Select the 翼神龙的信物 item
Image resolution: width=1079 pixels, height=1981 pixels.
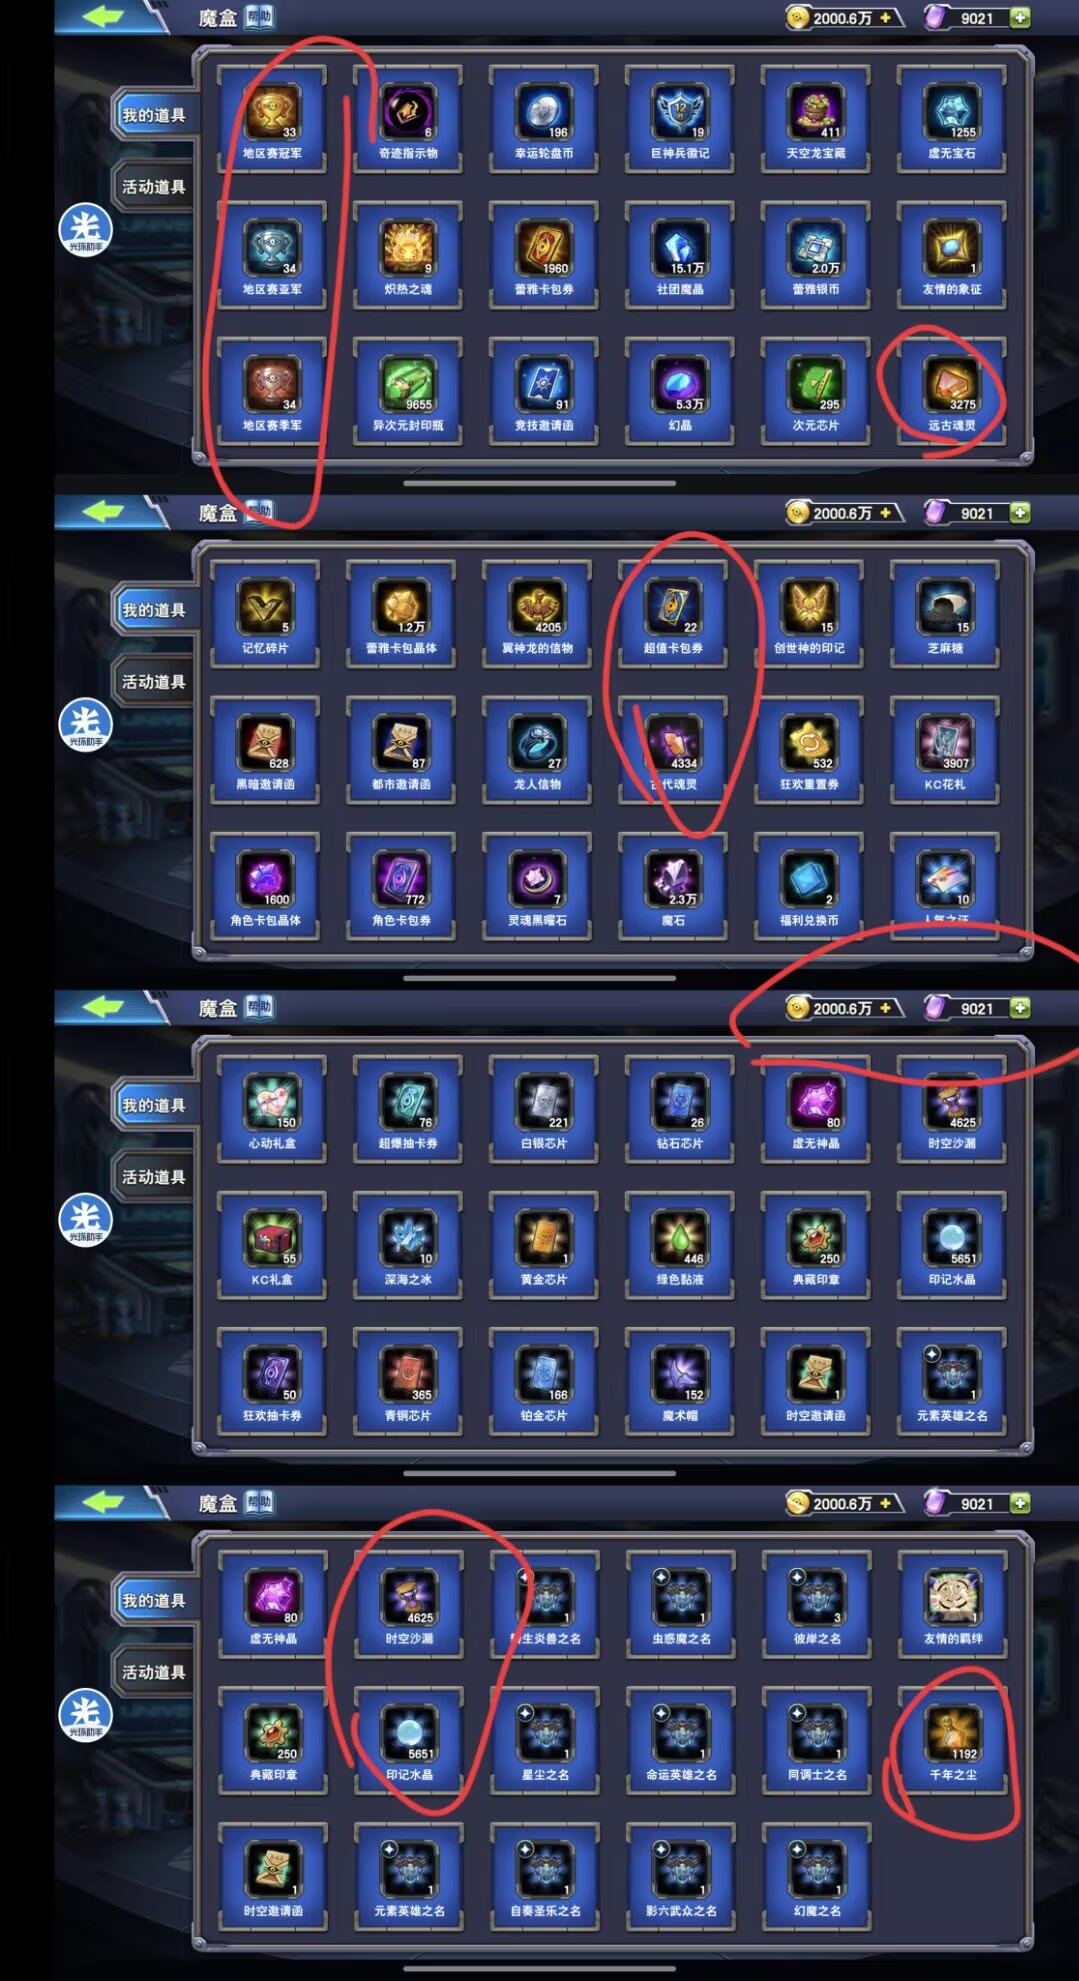pyautogui.click(x=537, y=614)
